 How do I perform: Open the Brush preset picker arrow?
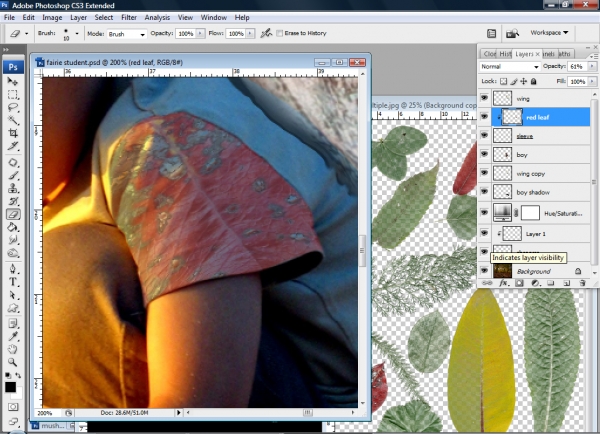click(x=77, y=34)
